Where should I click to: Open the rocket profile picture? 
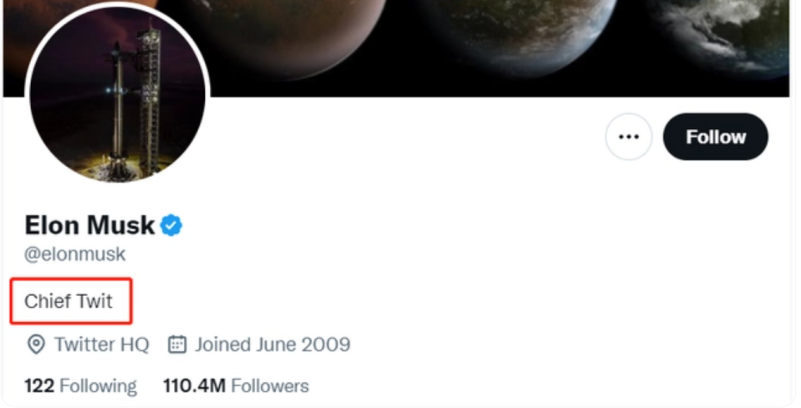pos(117,93)
